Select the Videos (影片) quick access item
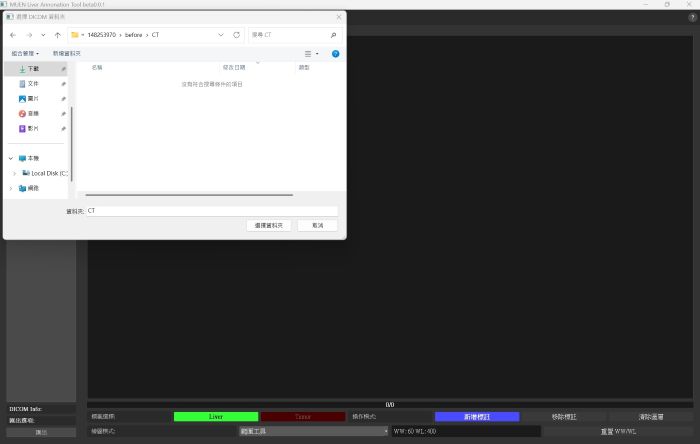The image size is (700, 444). (29, 129)
